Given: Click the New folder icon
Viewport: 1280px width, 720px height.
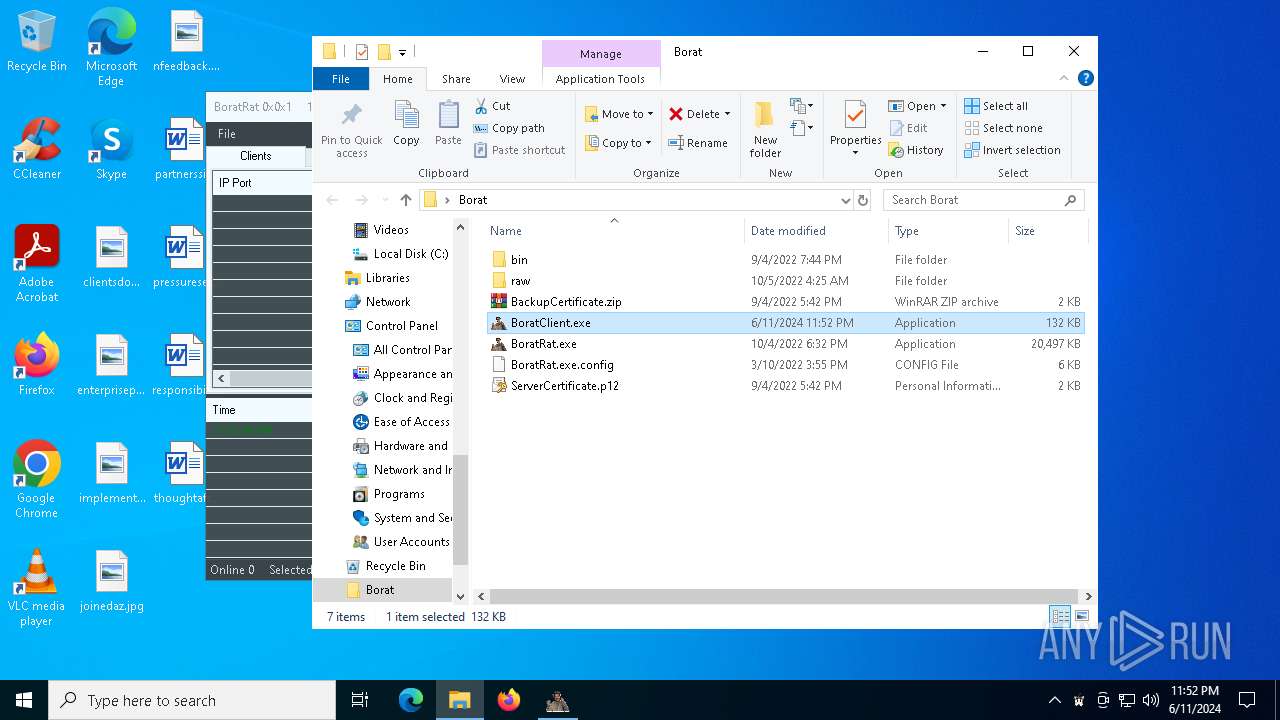Looking at the screenshot, I should pos(765,115).
